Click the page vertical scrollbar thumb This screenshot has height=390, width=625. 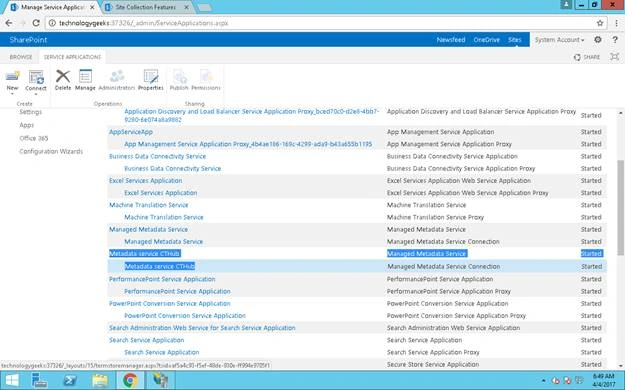621,207
